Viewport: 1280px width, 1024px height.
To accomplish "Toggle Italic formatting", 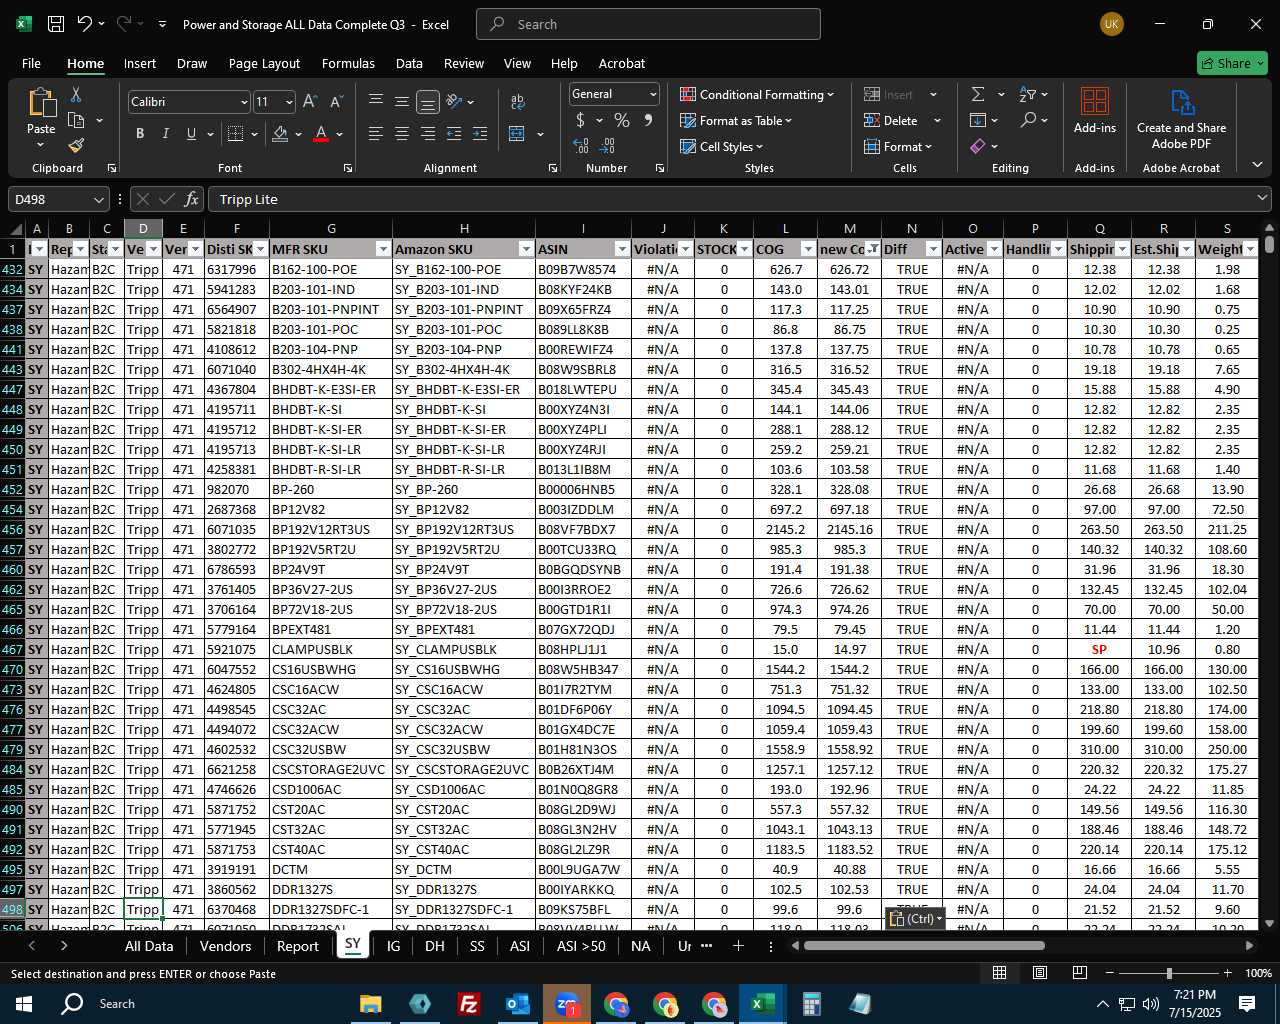I will click(166, 134).
